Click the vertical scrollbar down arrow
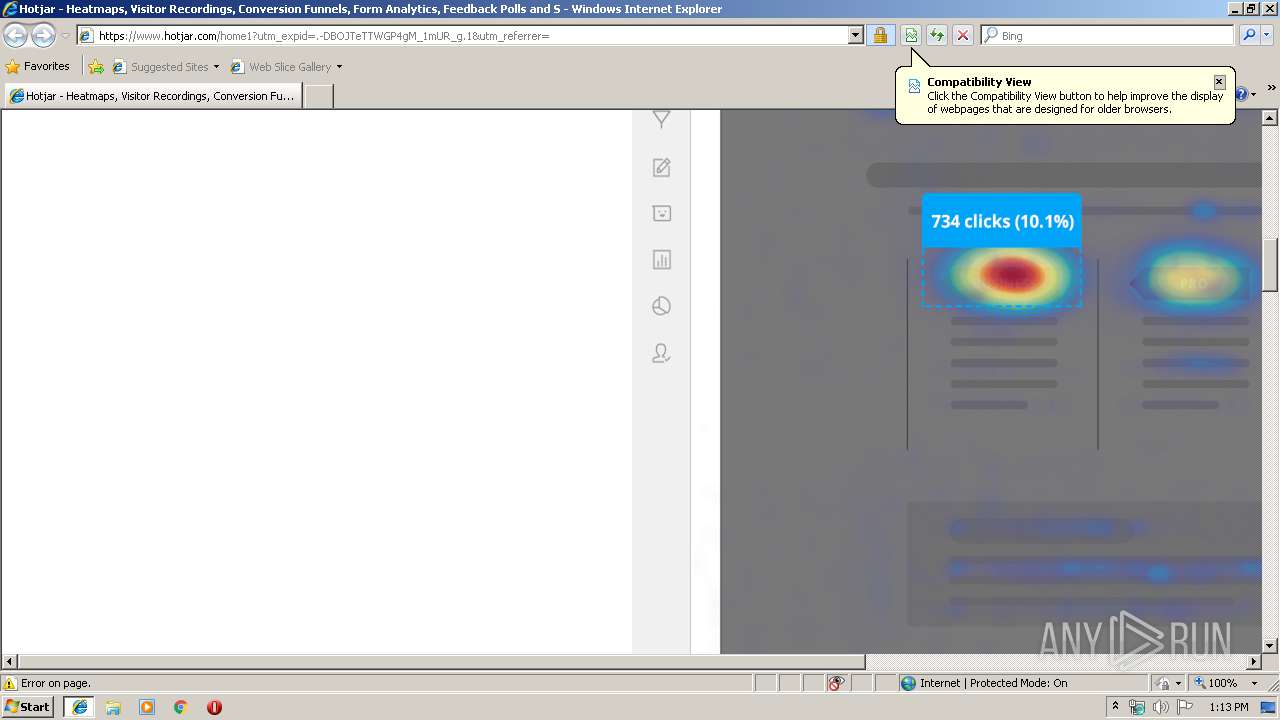1280x720 pixels. click(x=1270, y=646)
